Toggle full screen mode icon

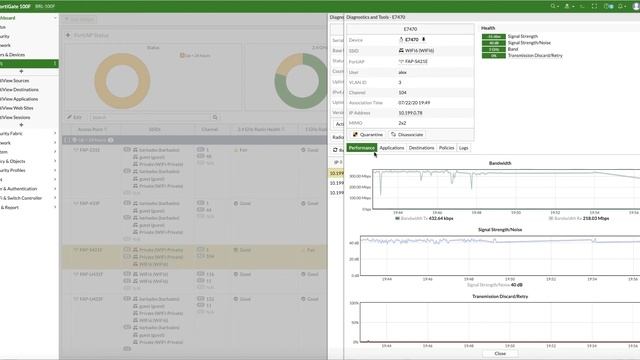tap(594, 6)
